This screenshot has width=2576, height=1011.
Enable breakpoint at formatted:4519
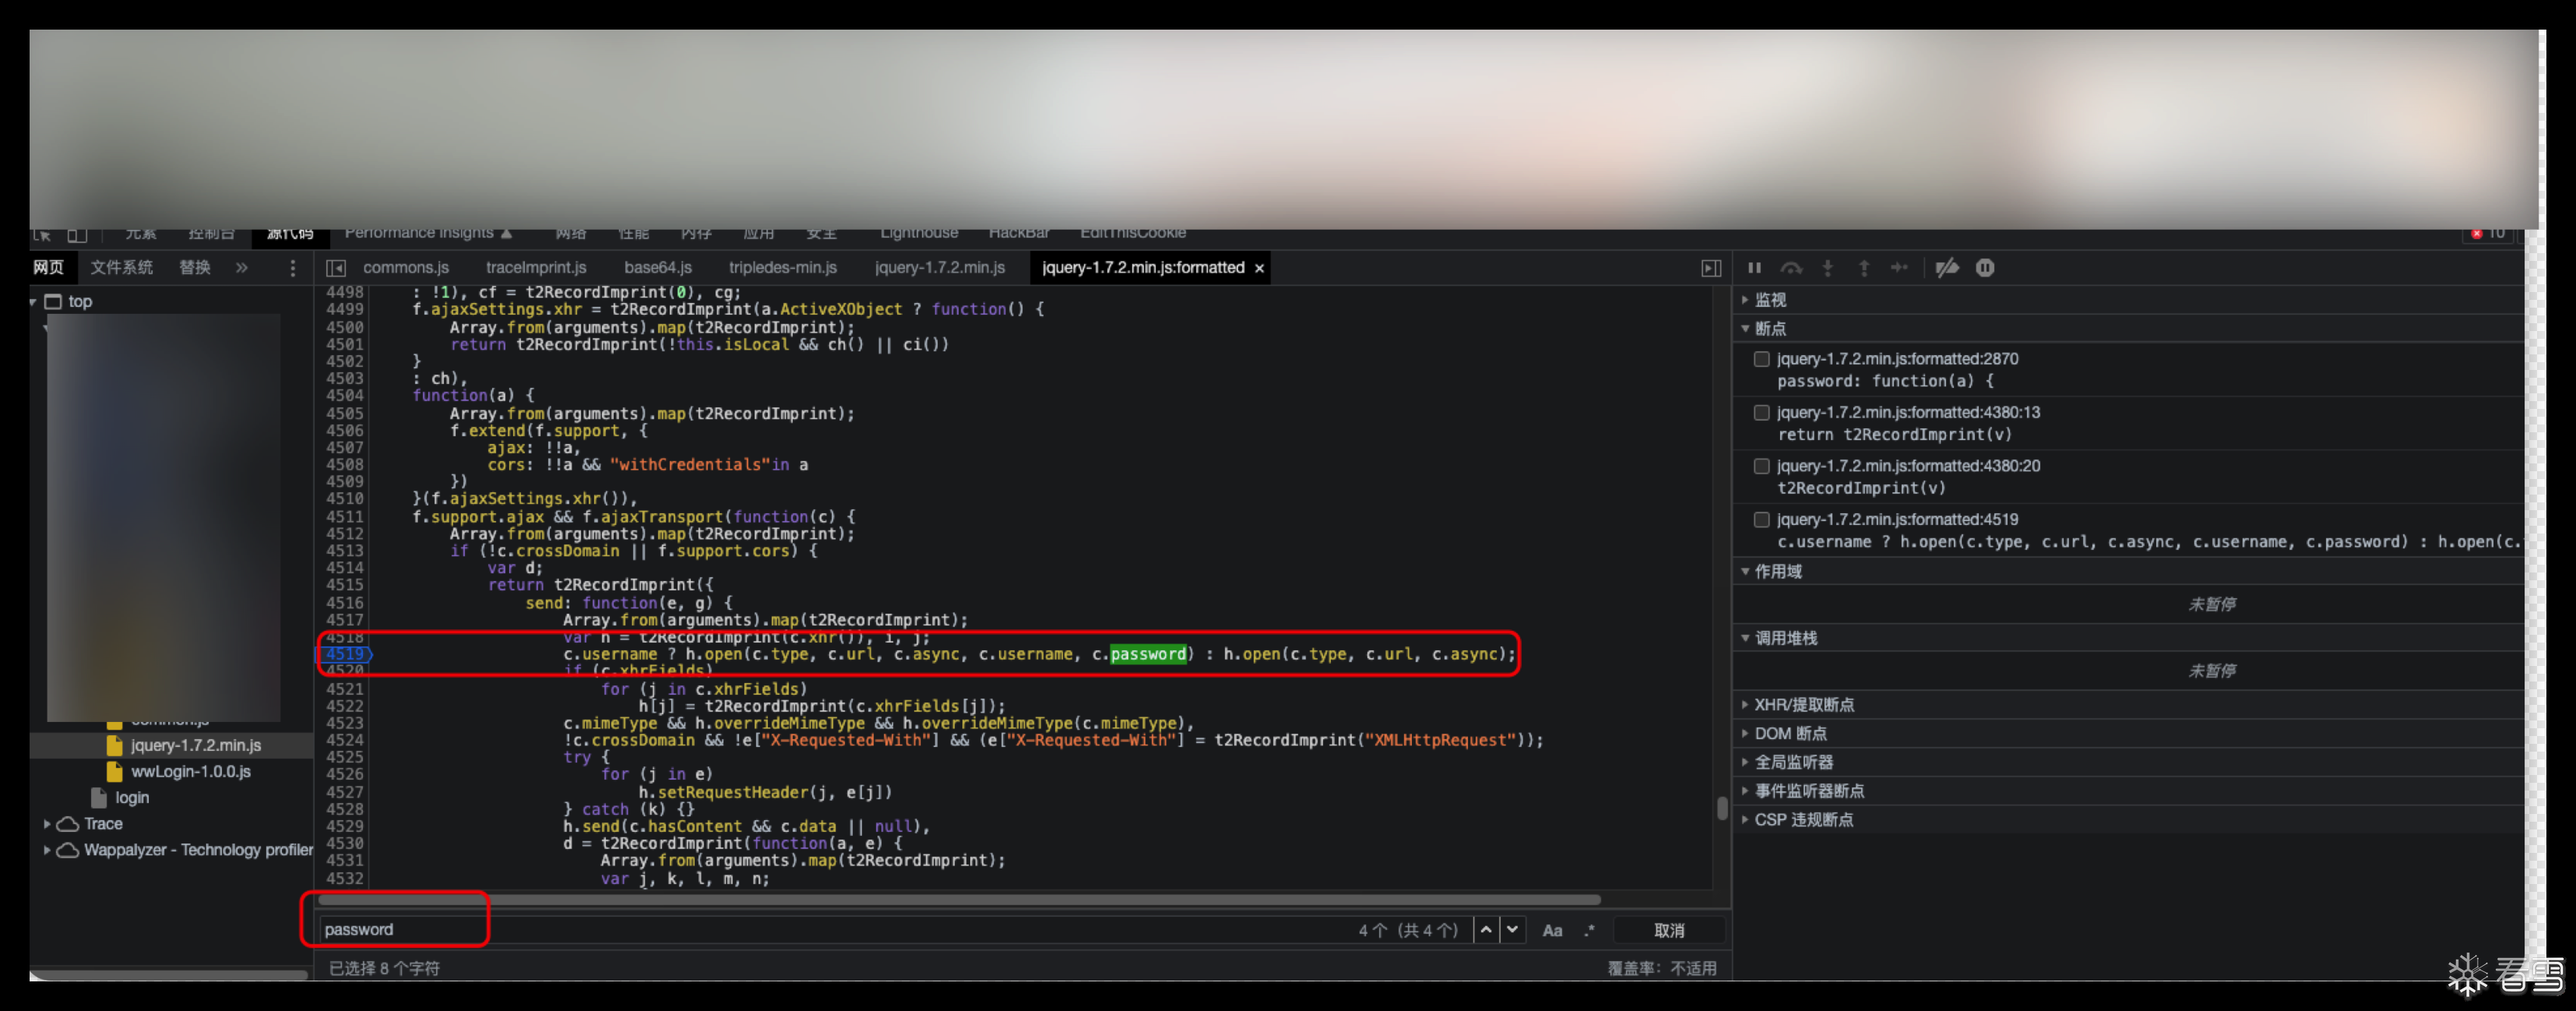point(1762,519)
